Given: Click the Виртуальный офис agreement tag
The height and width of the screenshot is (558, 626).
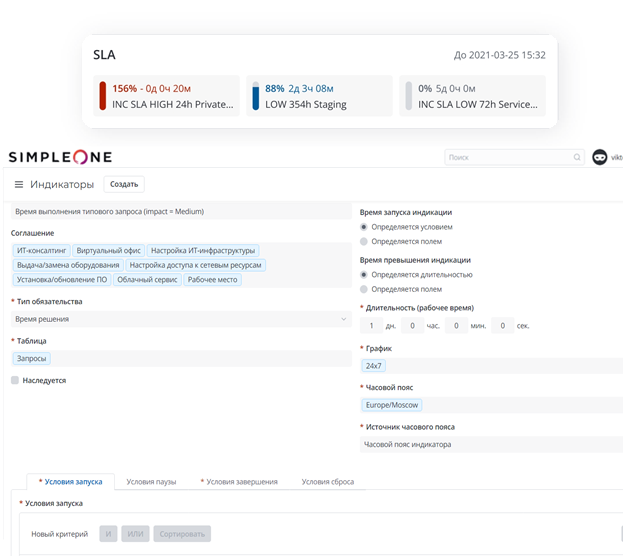Looking at the screenshot, I should (x=109, y=251).
